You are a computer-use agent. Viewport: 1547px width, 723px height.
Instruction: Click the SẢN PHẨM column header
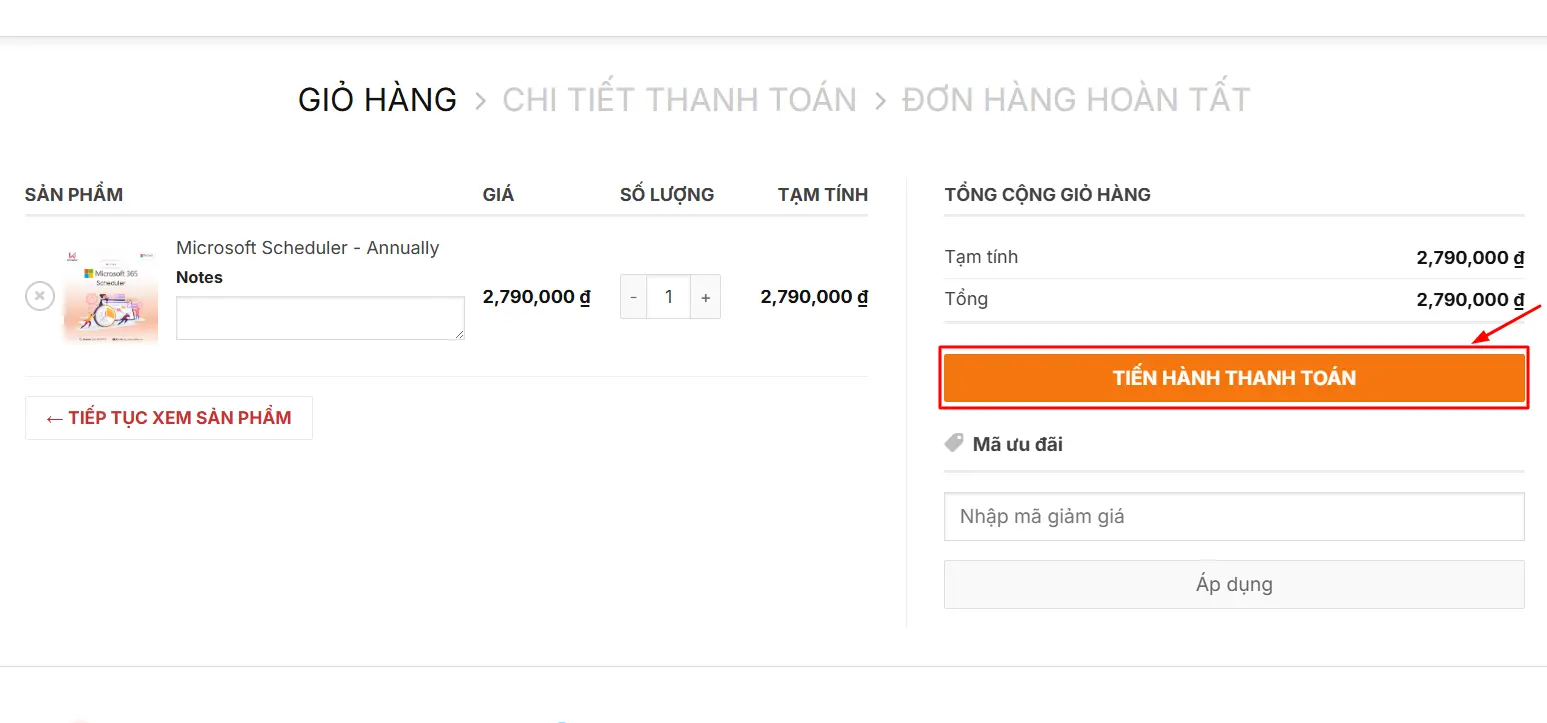(x=73, y=194)
